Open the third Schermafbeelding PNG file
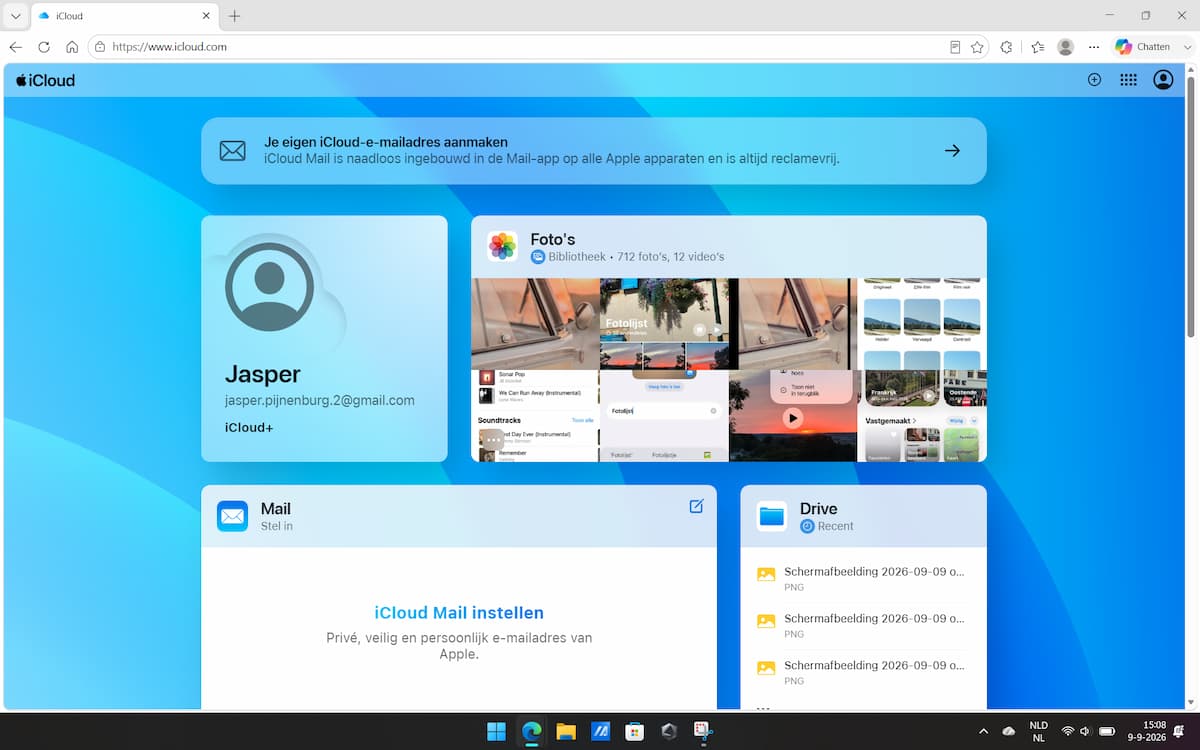 point(863,672)
